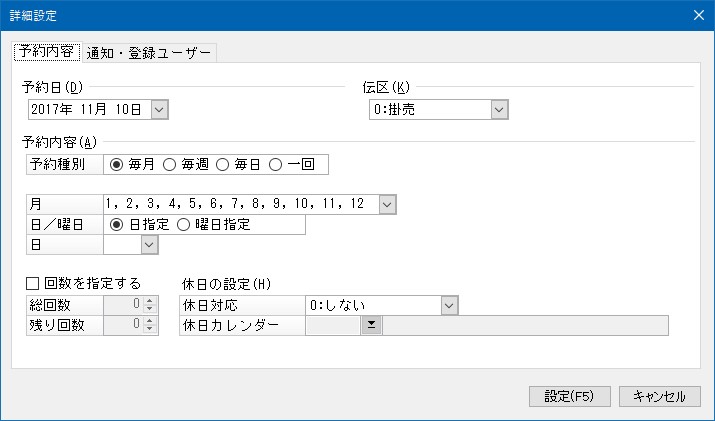Open the 日 day dropdown
715x421 pixels.
pos(149,244)
